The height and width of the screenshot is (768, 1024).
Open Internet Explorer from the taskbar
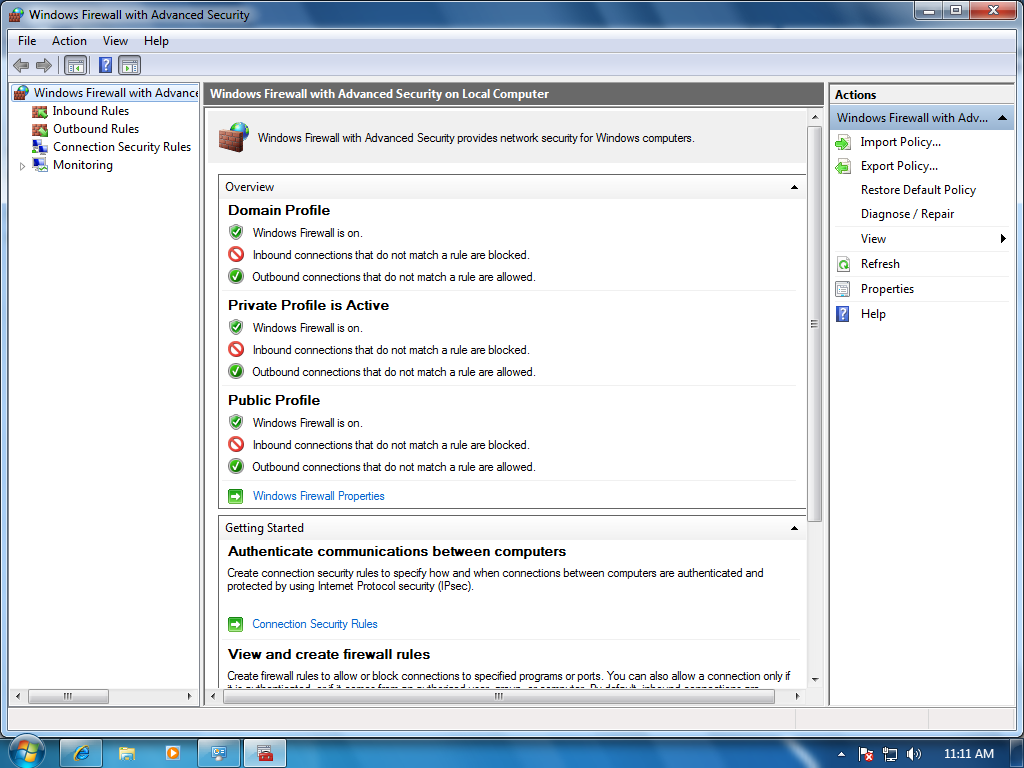point(81,753)
